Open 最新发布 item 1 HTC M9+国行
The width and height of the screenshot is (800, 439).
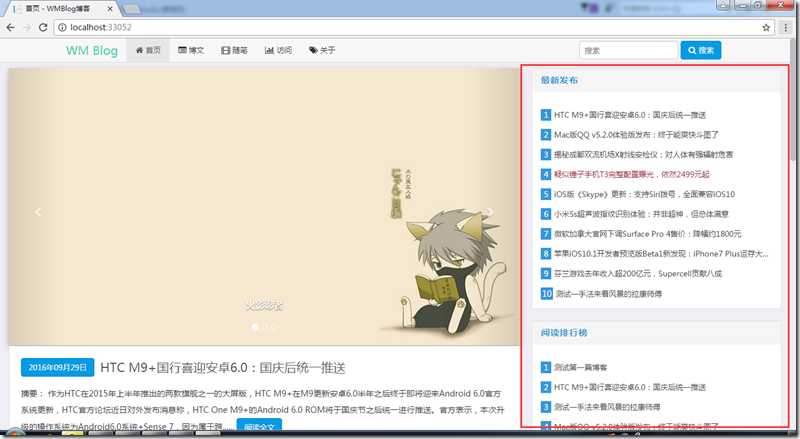tap(630, 115)
